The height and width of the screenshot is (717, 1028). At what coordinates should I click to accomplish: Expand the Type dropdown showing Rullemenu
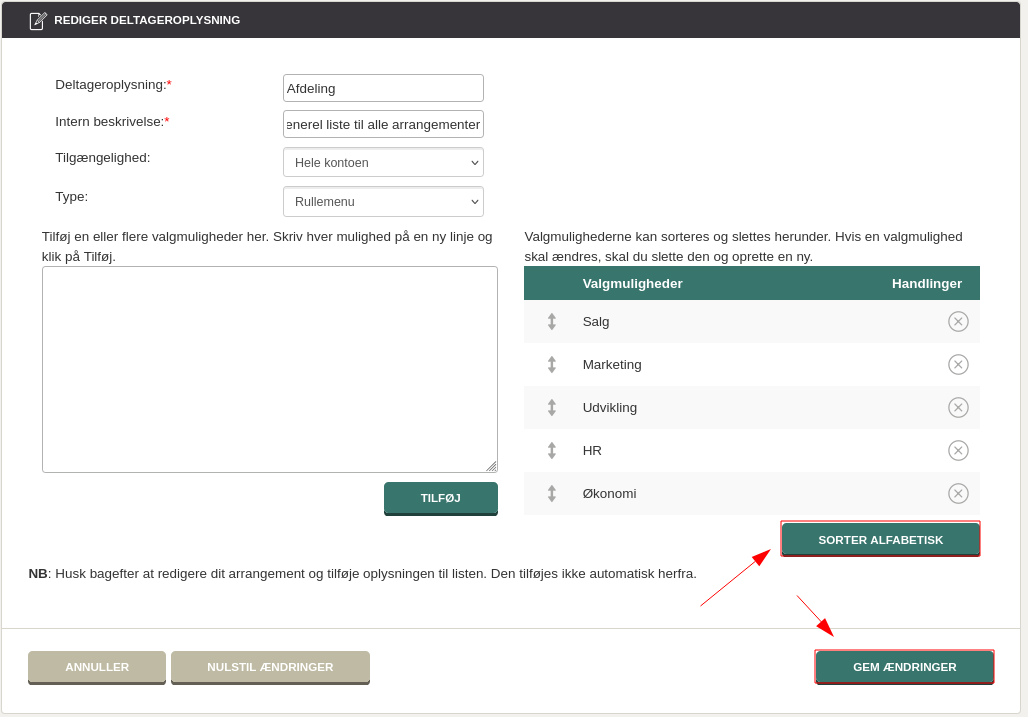383,202
